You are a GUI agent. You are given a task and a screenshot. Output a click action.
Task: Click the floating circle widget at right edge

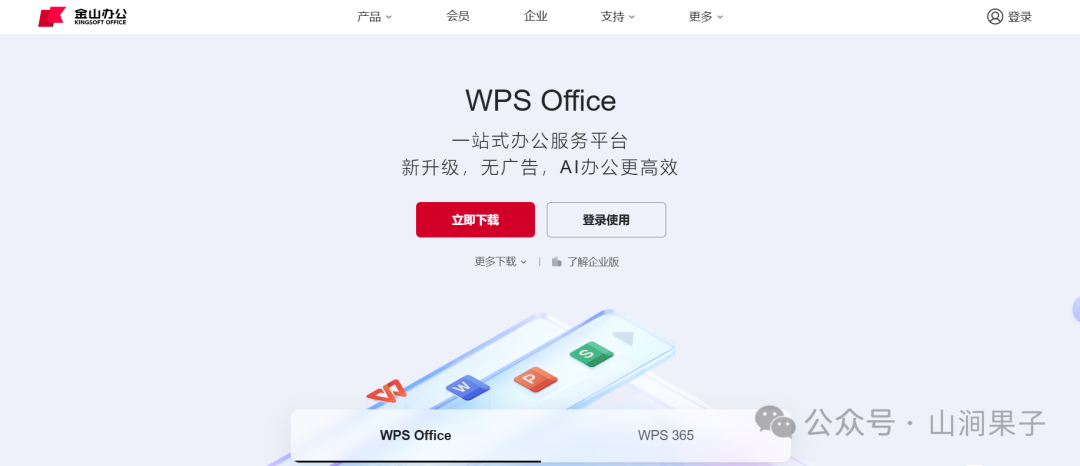(1076, 310)
